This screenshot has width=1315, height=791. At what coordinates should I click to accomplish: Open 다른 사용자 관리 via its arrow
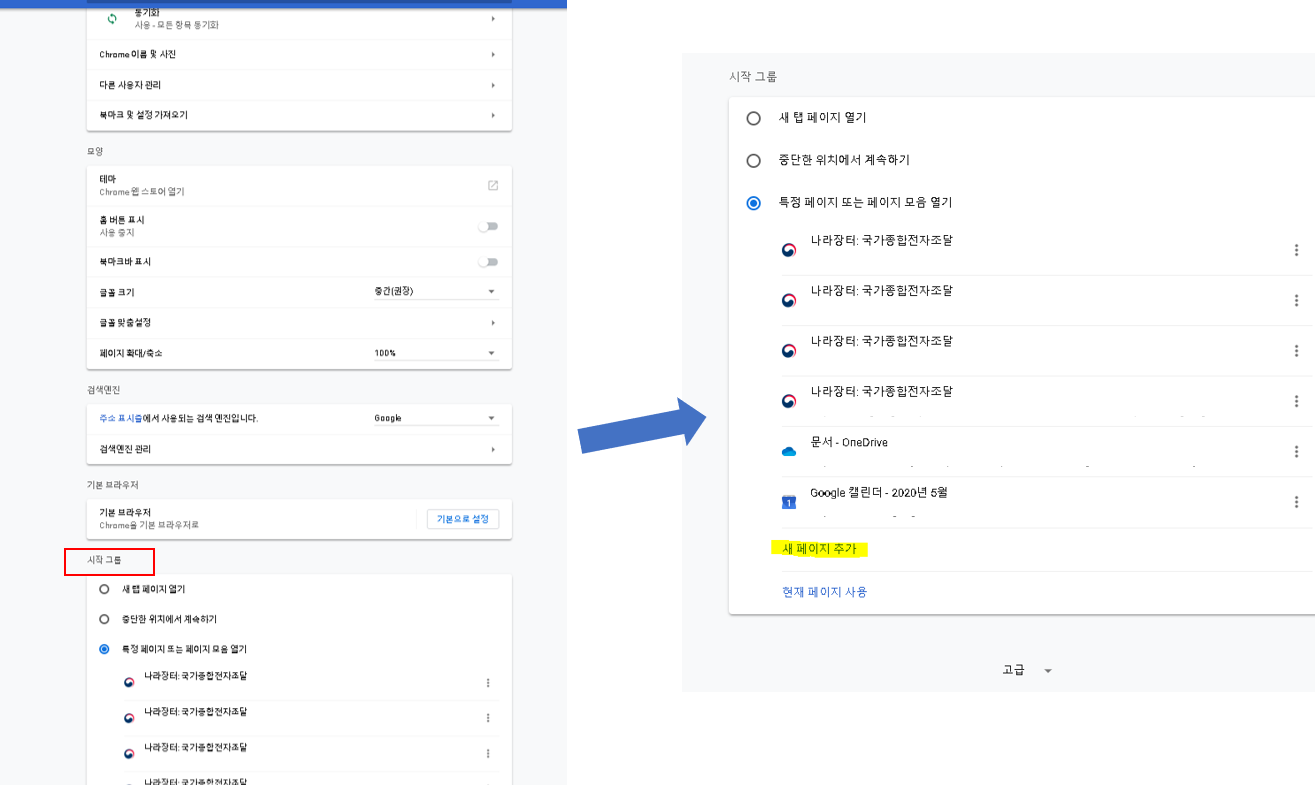coord(493,85)
